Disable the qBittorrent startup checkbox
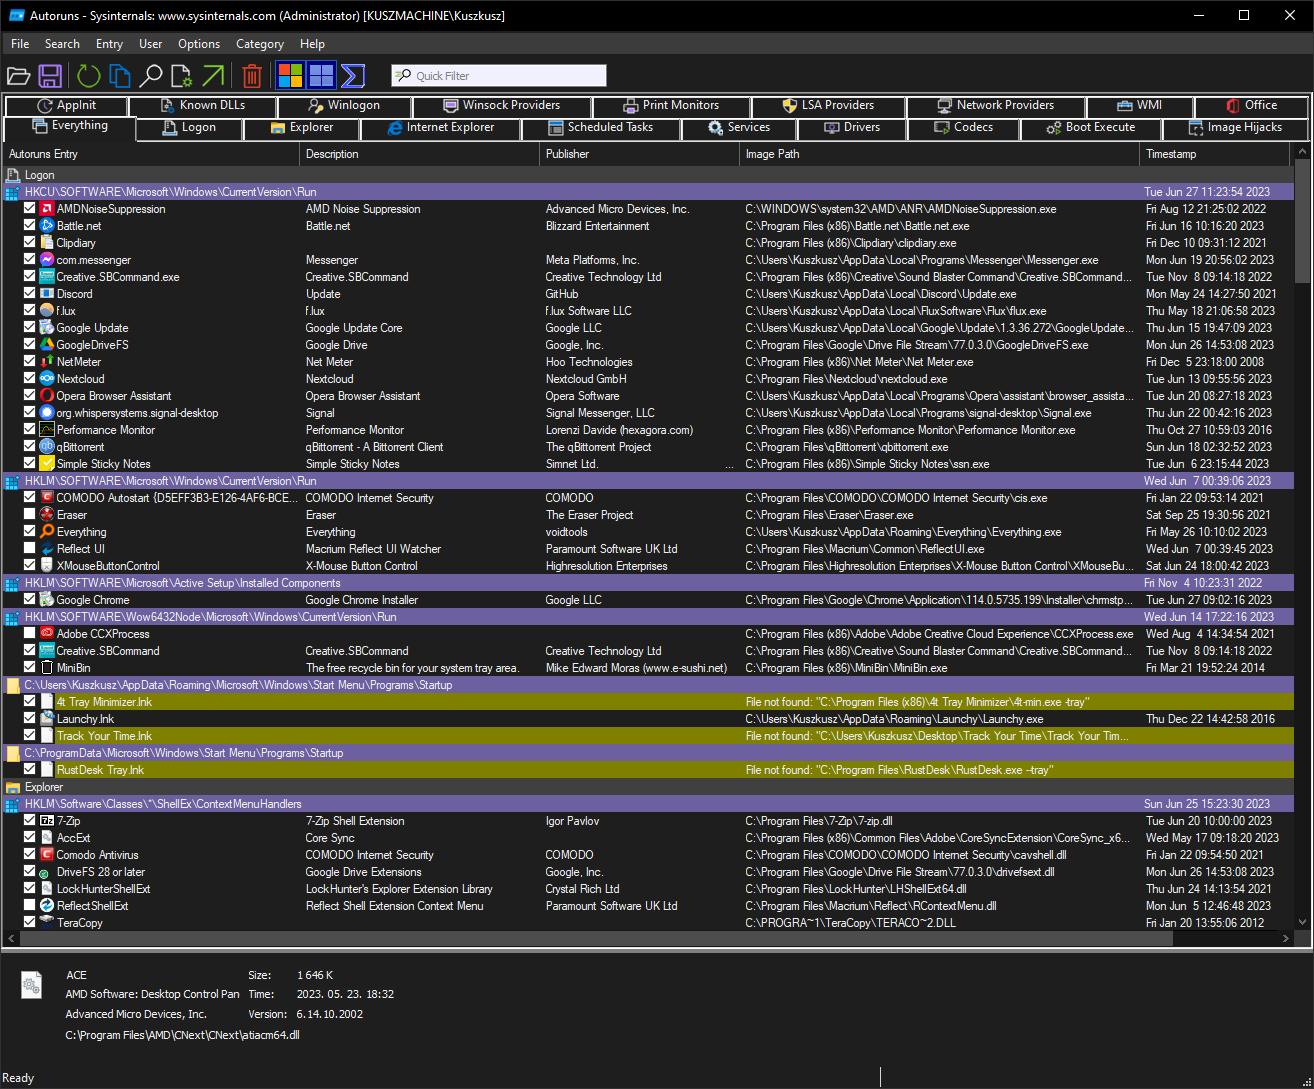1314x1089 pixels. point(30,447)
